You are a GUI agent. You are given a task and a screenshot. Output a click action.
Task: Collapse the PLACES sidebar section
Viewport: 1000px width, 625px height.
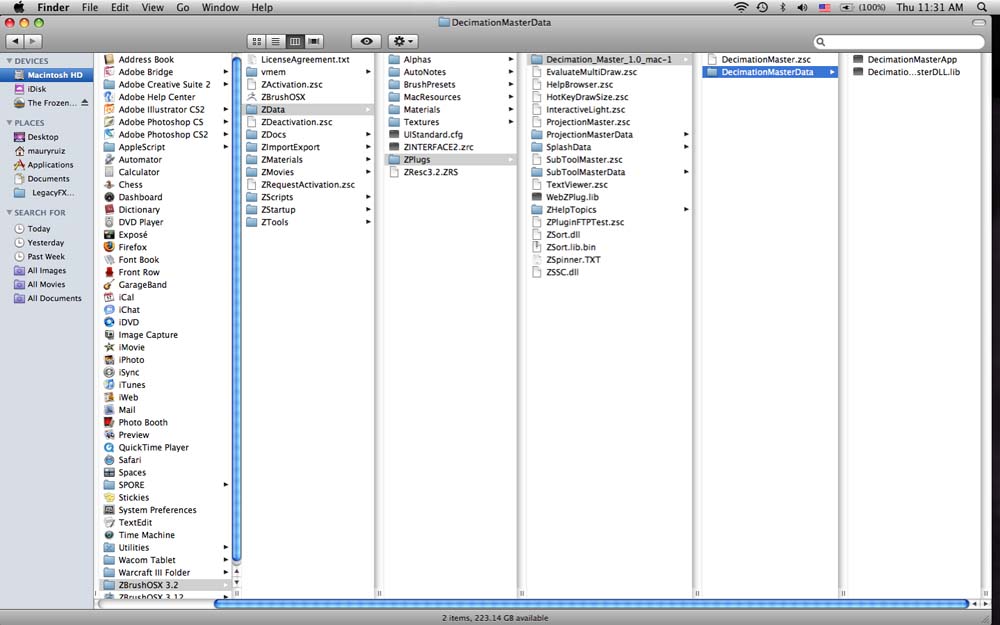click(9, 122)
